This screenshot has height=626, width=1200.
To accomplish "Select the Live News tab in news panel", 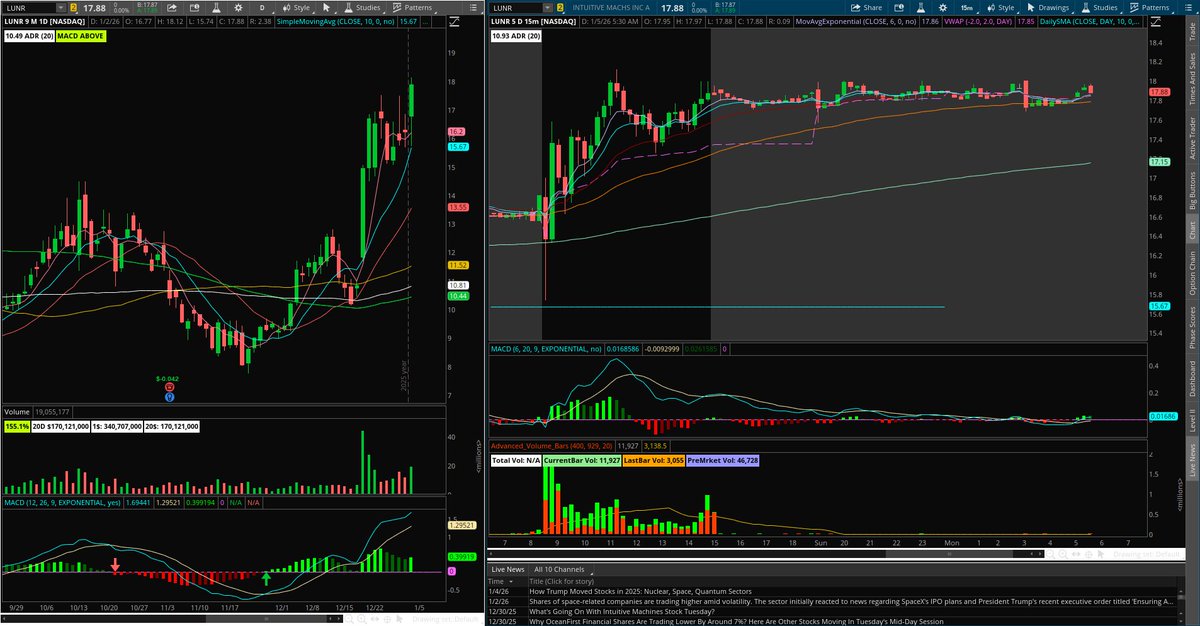I will pos(508,569).
